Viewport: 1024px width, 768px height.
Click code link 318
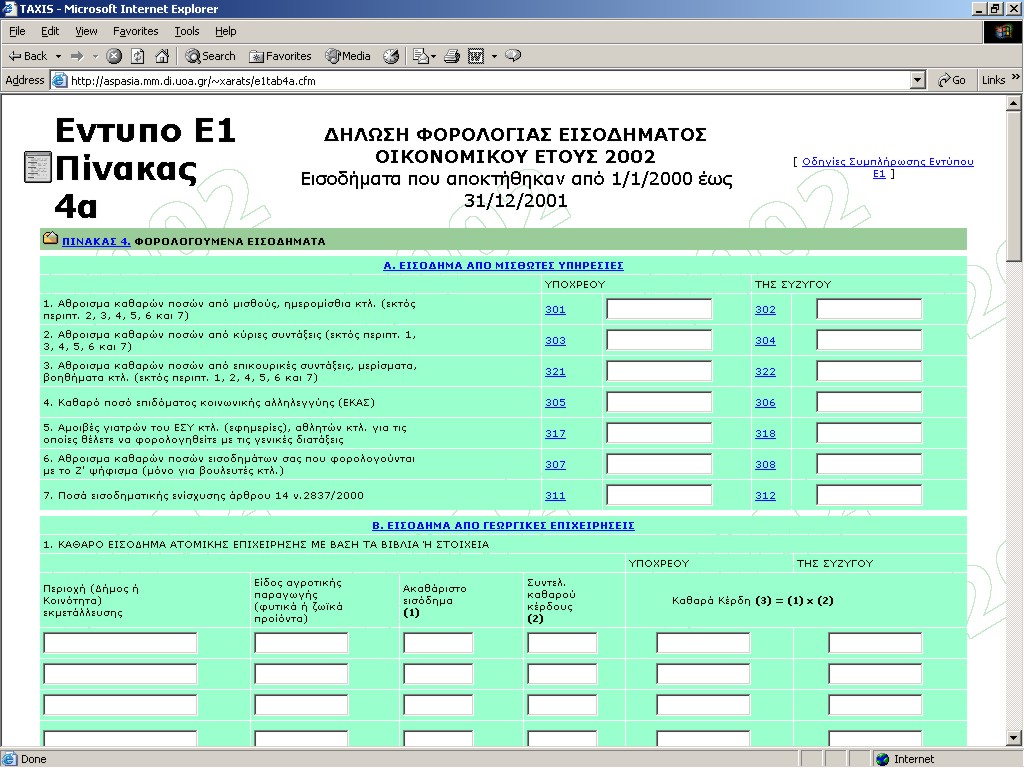point(765,434)
